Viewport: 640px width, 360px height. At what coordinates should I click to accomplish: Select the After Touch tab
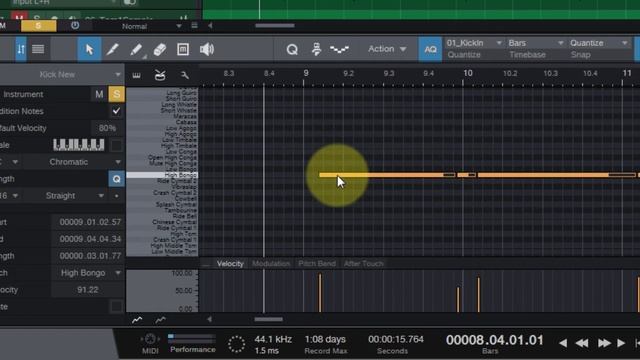tap(363, 264)
